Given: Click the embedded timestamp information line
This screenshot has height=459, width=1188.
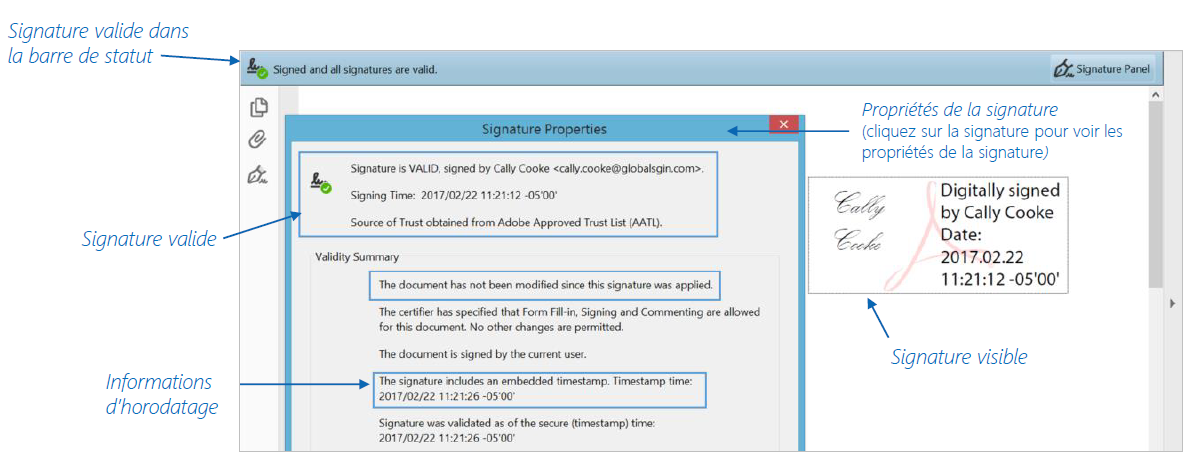Looking at the screenshot, I should pos(540,389).
